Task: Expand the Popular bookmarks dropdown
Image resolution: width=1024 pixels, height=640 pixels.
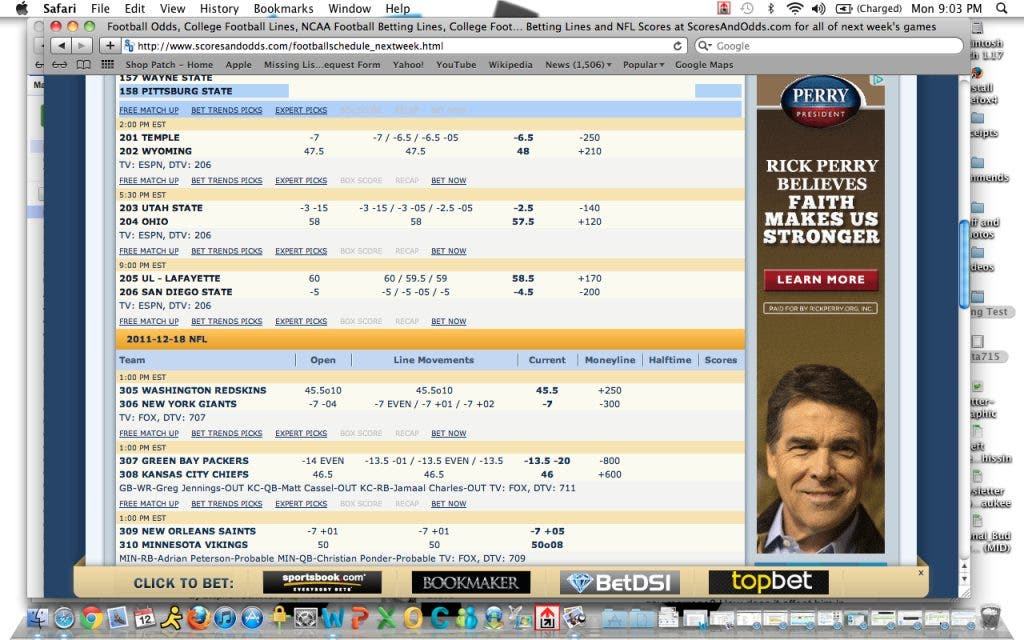Action: click(x=643, y=65)
